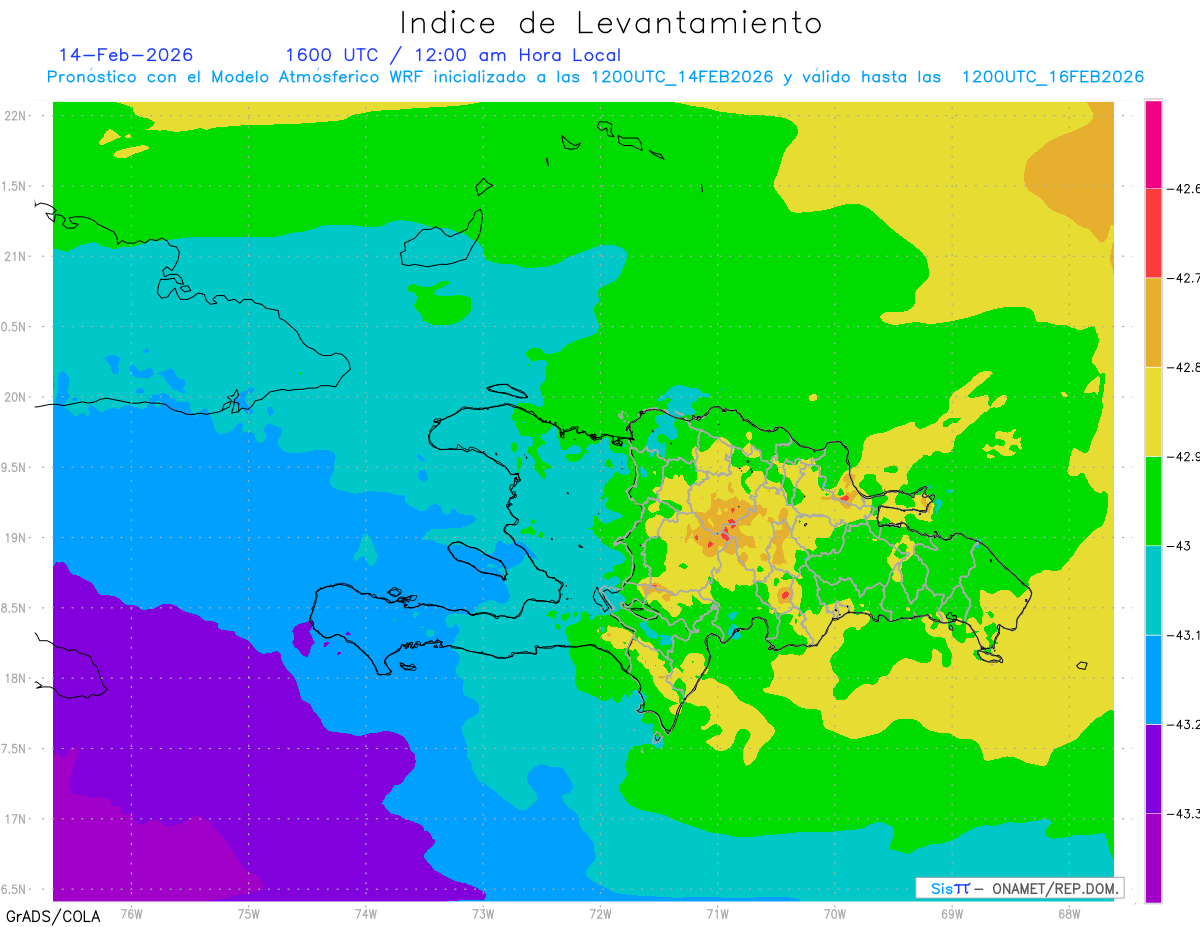1200x927 pixels.
Task: Pick the orange legend swatch
Action: (1153, 322)
